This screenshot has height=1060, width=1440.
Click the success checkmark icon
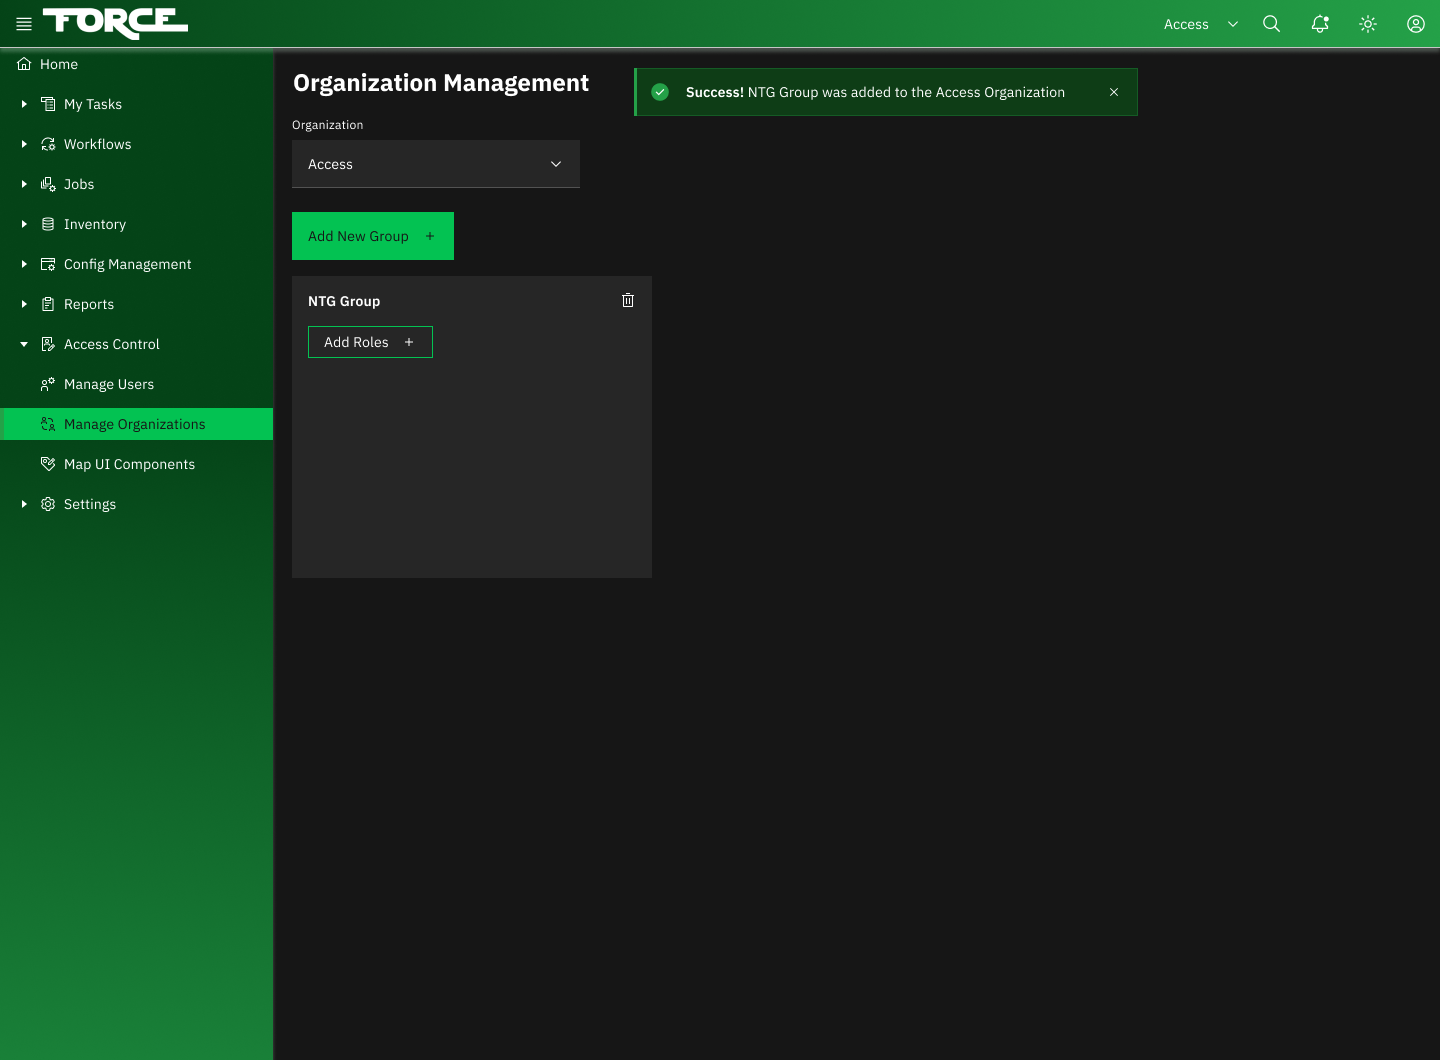pos(660,92)
